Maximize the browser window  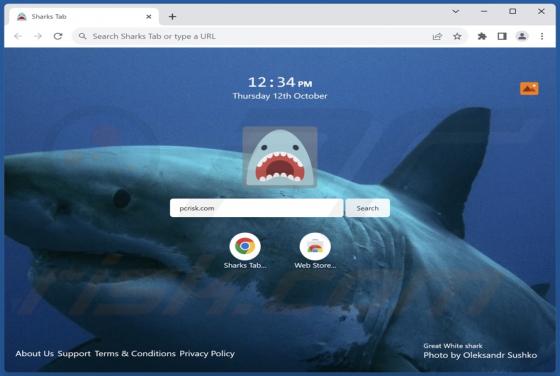(512, 12)
